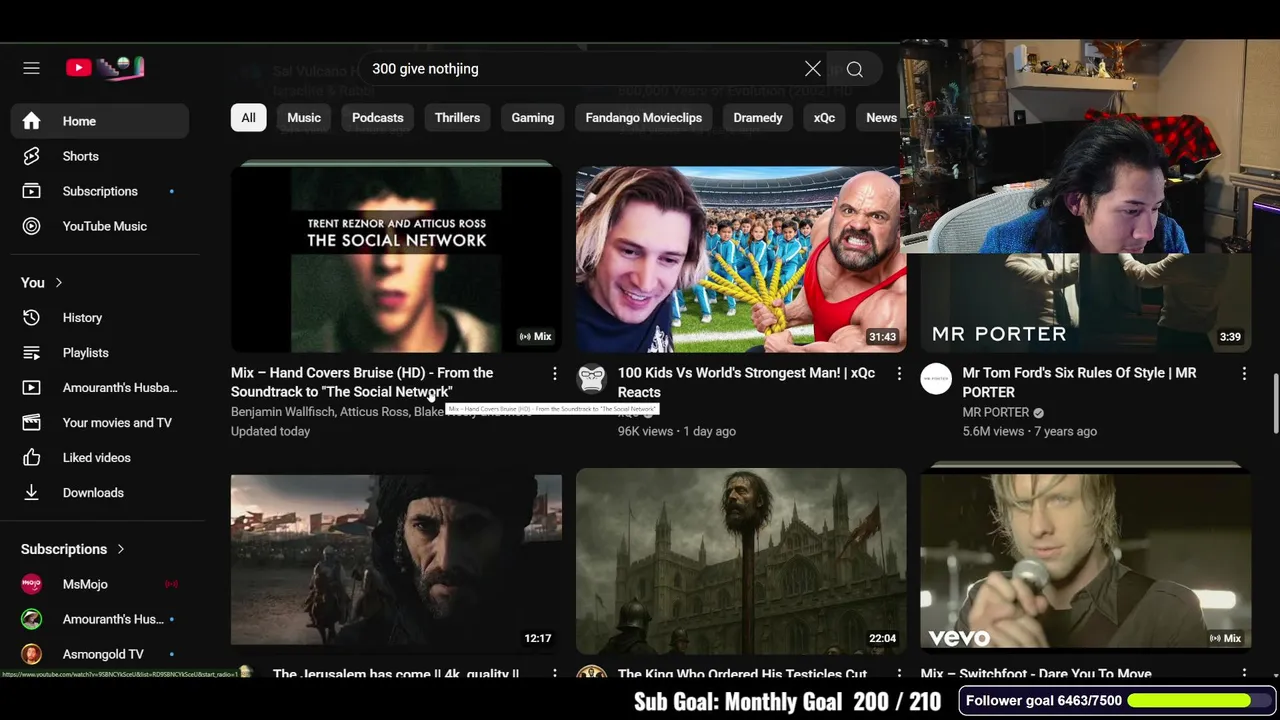Screen dimensions: 1280x720
Task: Open title 'The King Who Ordered His Testicles Cut'
Action: coord(742,674)
